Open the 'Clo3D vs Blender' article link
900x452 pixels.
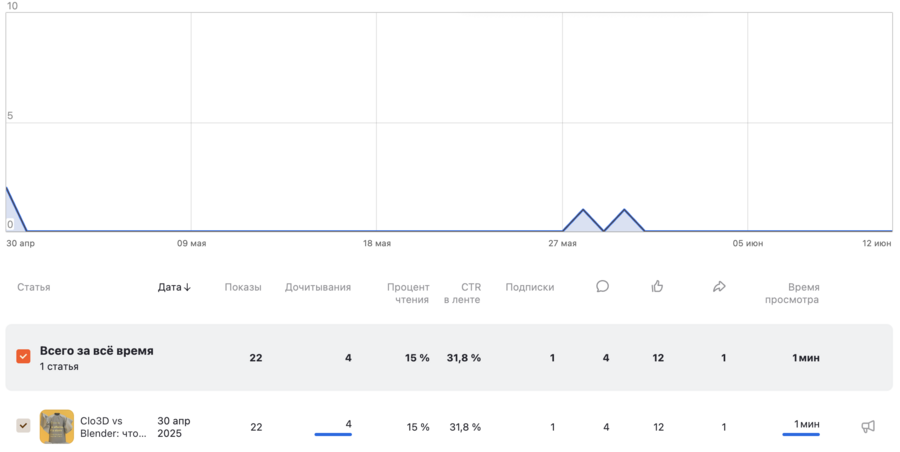114,427
